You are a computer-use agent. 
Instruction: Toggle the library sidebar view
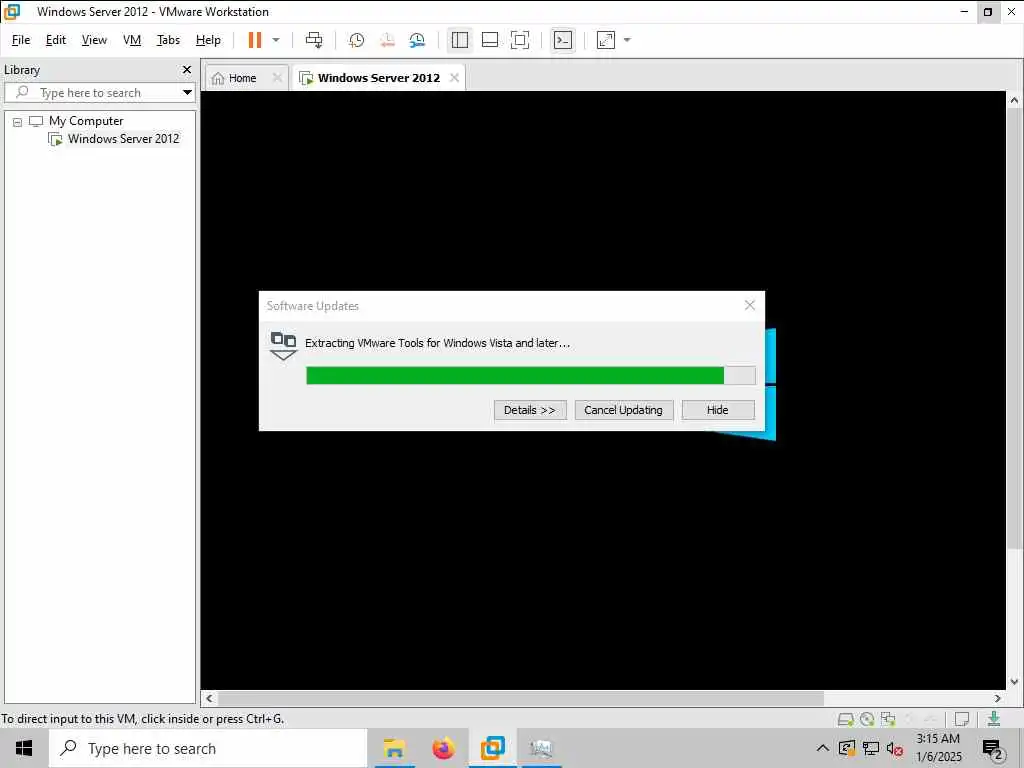tap(460, 40)
